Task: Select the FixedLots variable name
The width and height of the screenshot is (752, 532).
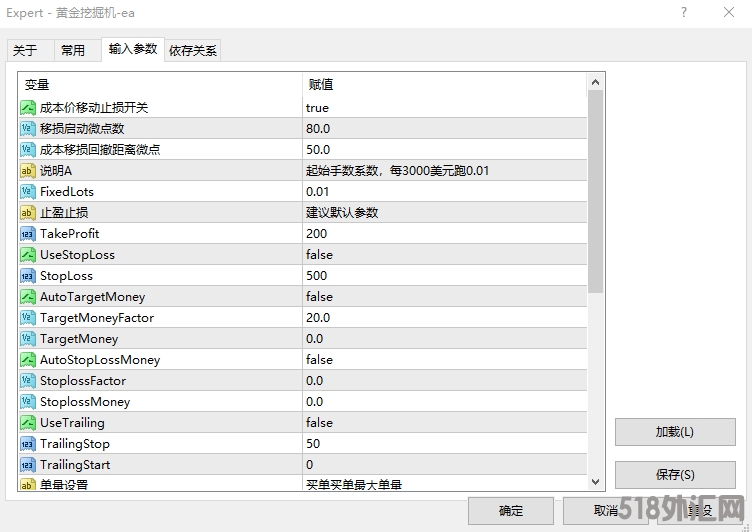Action: [x=67, y=192]
